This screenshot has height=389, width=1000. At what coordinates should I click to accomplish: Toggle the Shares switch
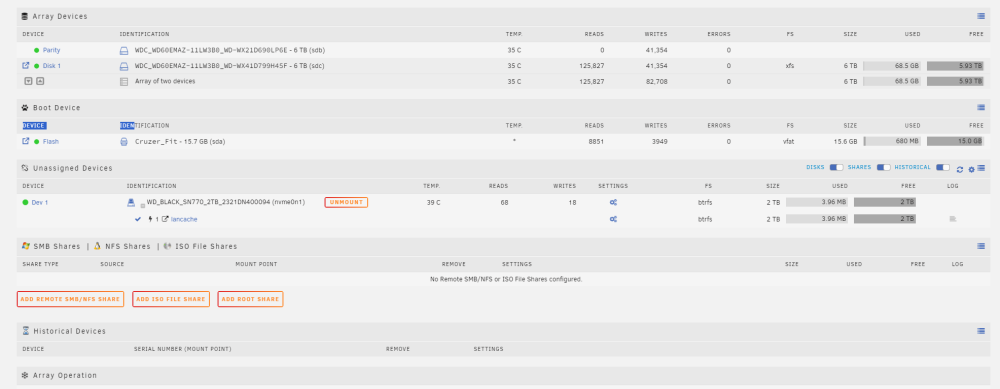tap(883, 167)
